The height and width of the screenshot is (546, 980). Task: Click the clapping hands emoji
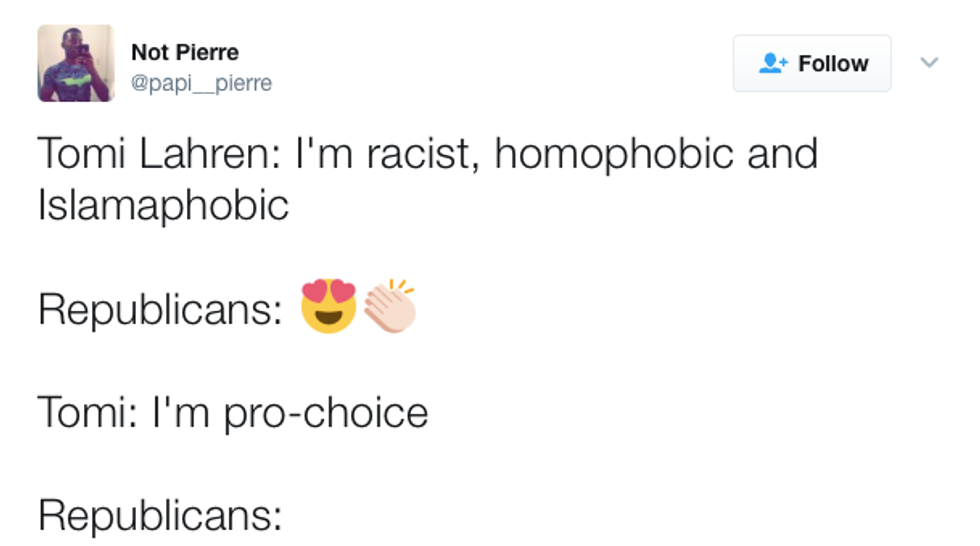tap(389, 306)
